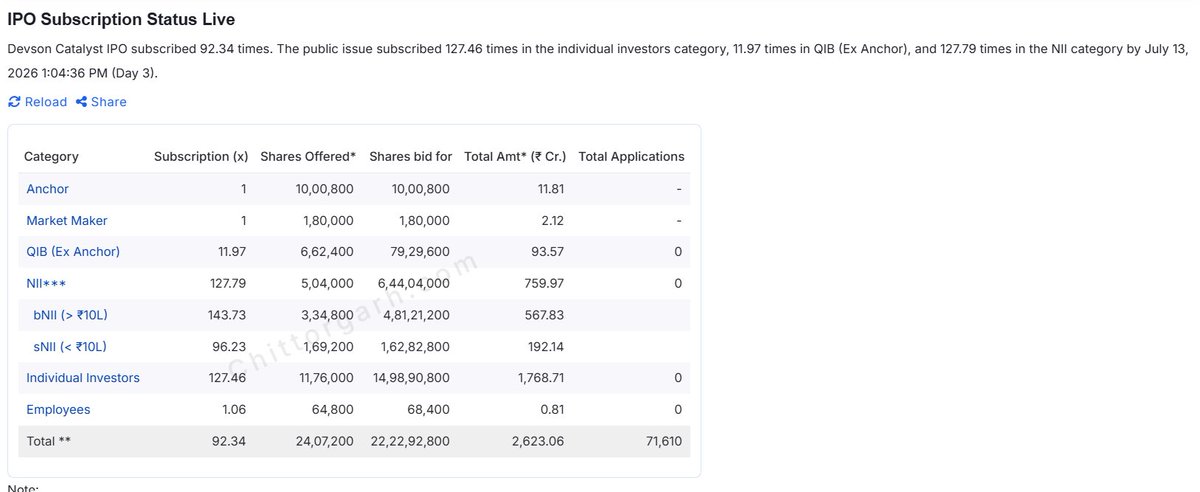Click the 2.12 Market Maker amount
Viewport: 1200px width, 492px height.
tap(553, 220)
